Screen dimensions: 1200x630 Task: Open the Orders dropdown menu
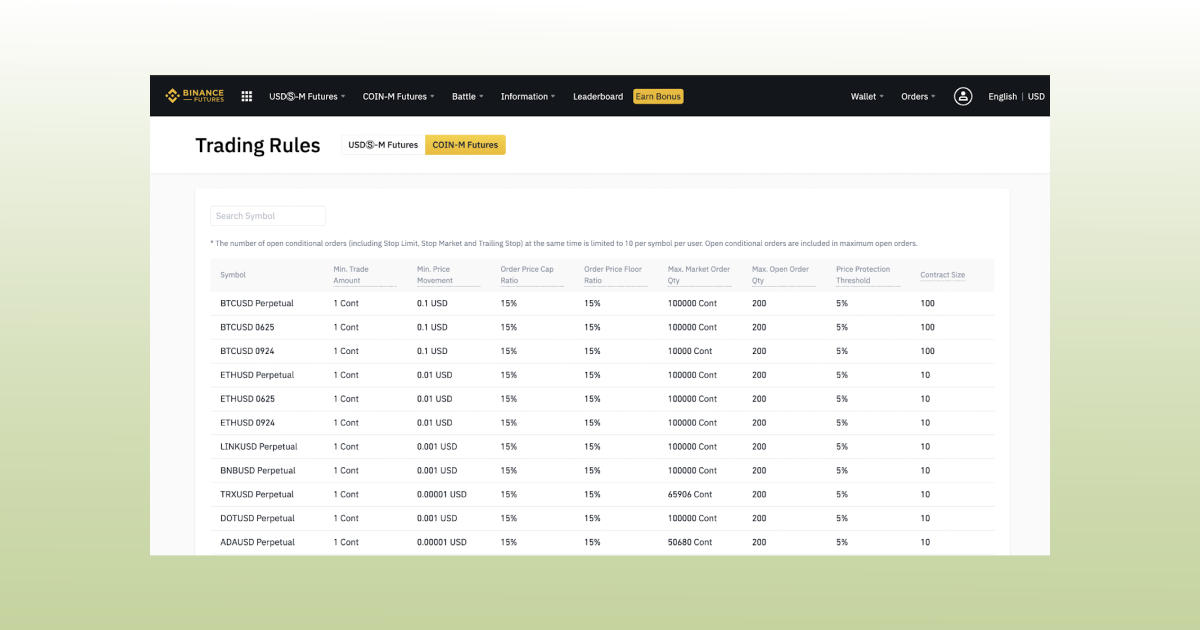917,96
